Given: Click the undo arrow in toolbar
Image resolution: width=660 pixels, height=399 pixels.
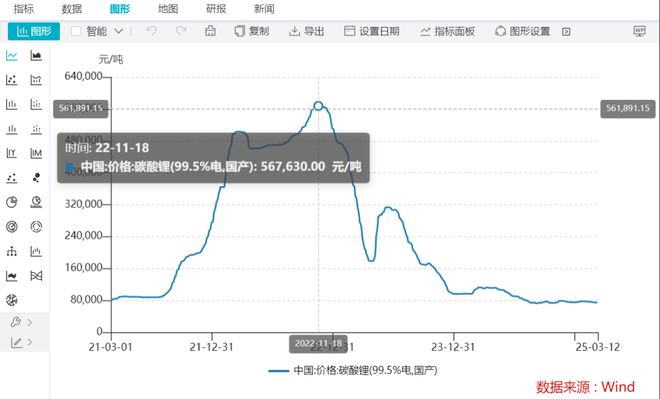Looking at the screenshot, I should point(152,31).
